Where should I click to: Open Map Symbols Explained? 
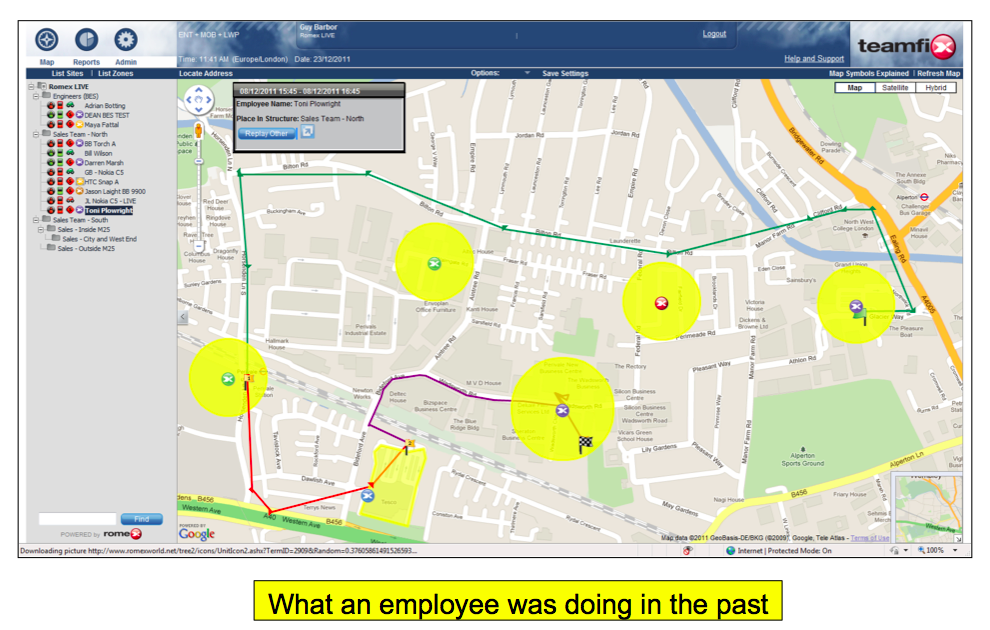pyautogui.click(x=869, y=73)
